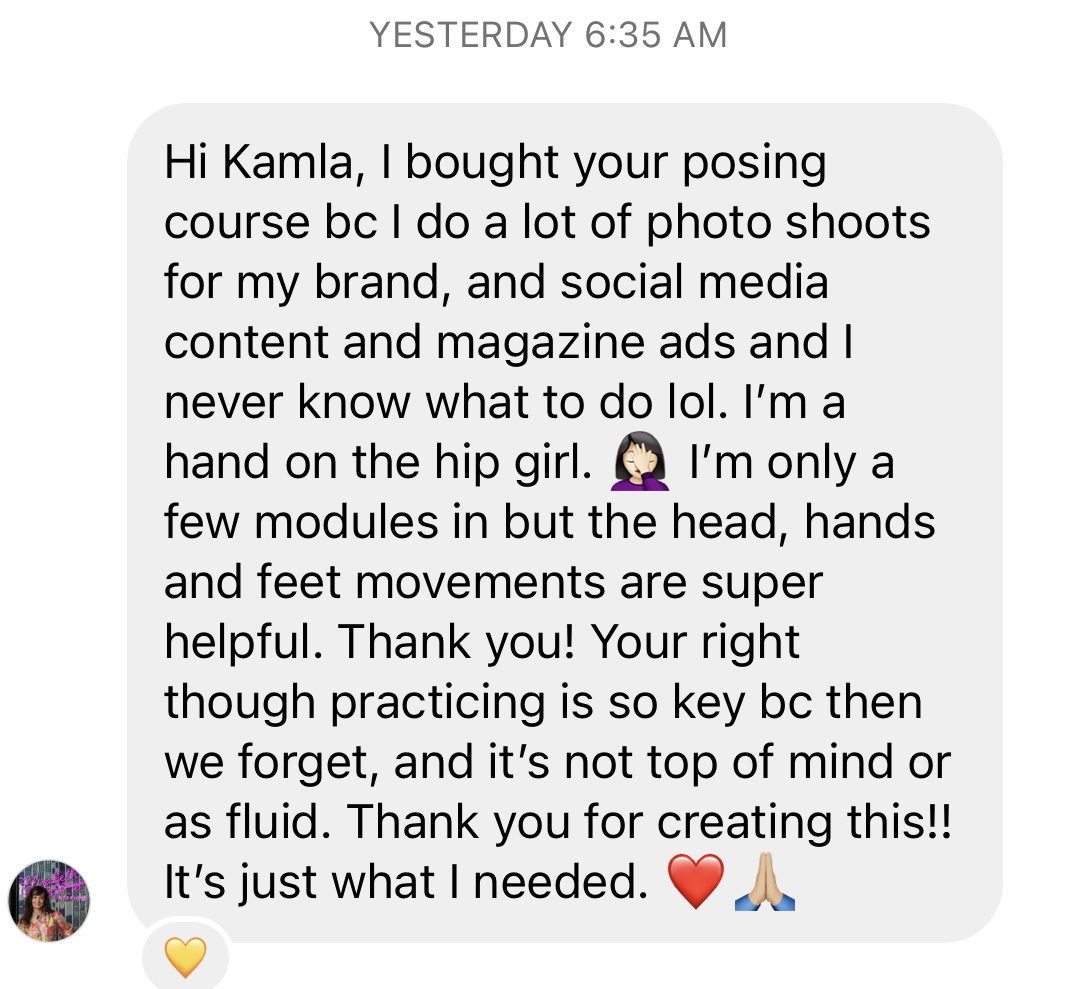Click the words 'social media' in message
The width and height of the screenshot is (1087, 989).
pyautogui.click(x=694, y=283)
